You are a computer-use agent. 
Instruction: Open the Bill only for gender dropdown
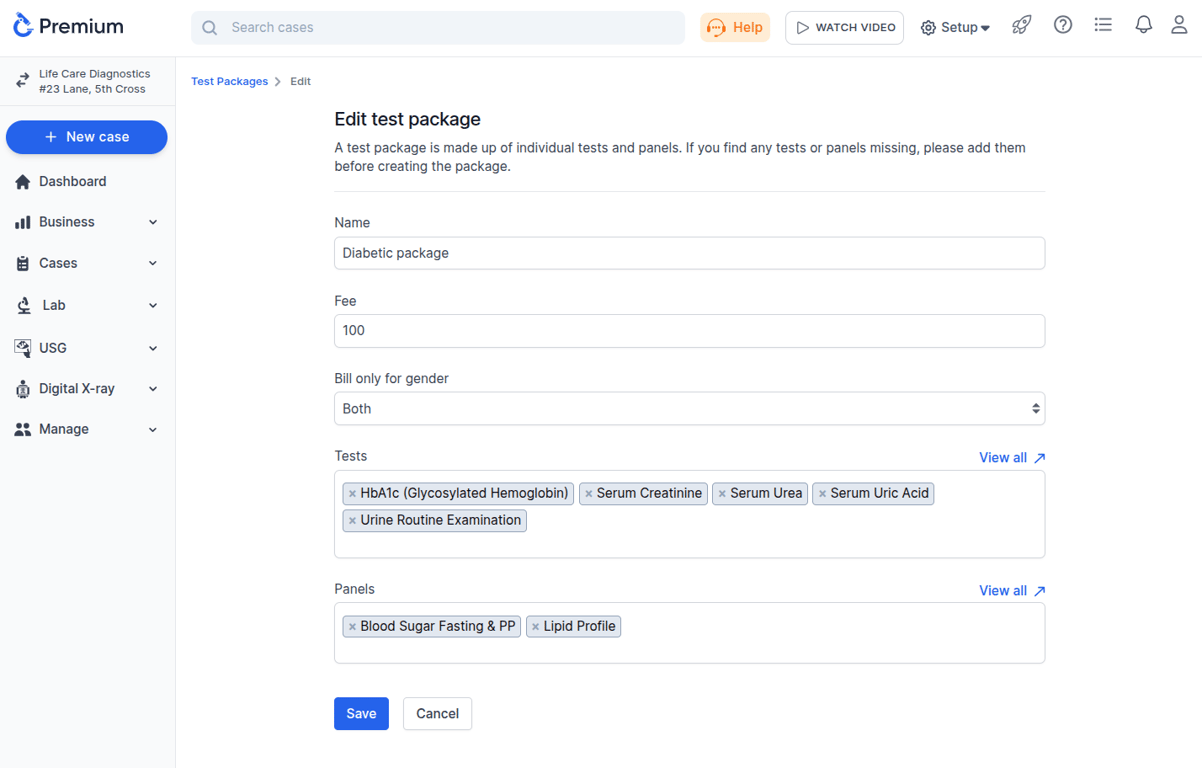[689, 409]
